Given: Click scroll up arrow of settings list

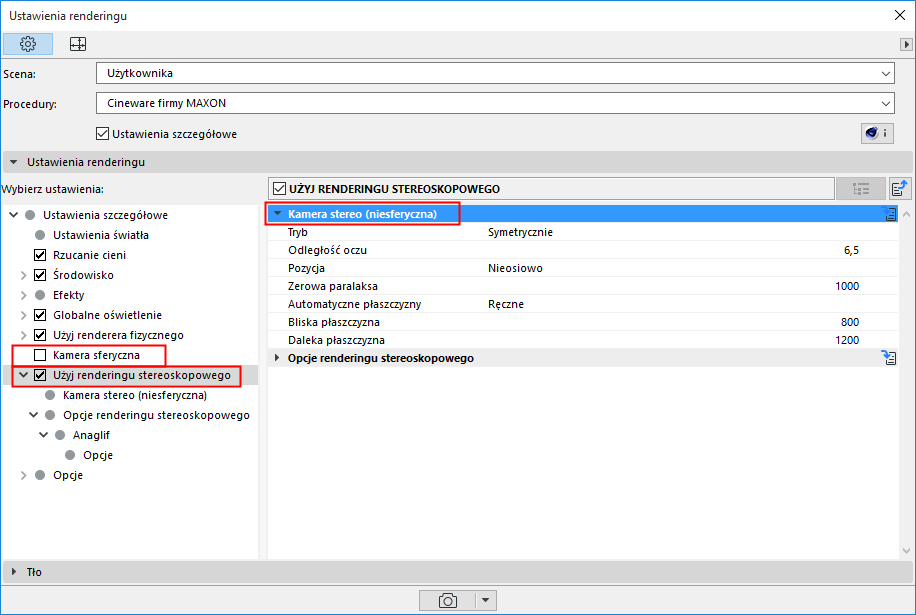Looking at the screenshot, I should (906, 214).
